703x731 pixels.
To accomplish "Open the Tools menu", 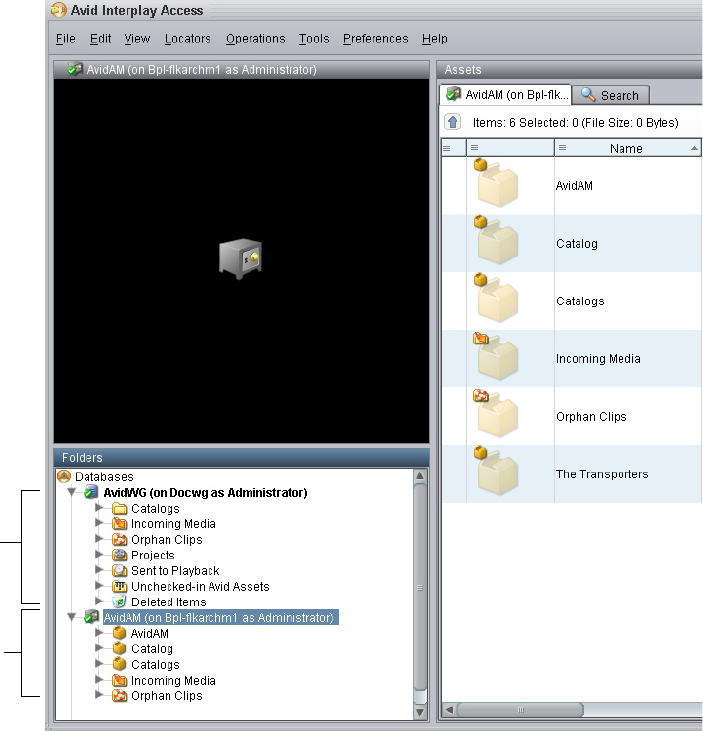I will pos(314,39).
